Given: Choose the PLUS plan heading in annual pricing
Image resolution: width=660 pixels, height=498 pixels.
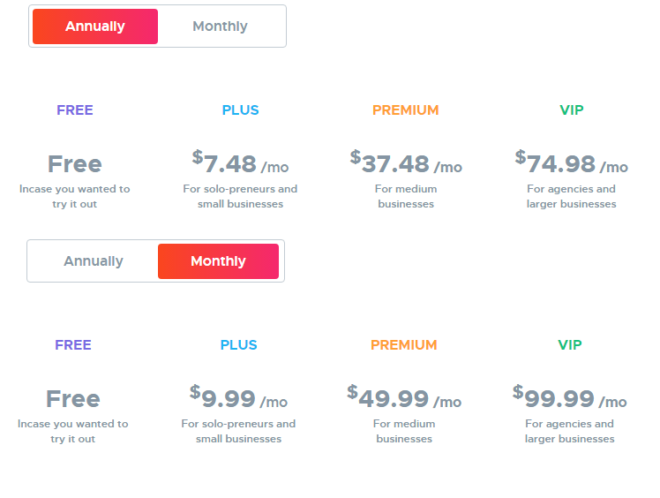Looking at the screenshot, I should click(240, 110).
